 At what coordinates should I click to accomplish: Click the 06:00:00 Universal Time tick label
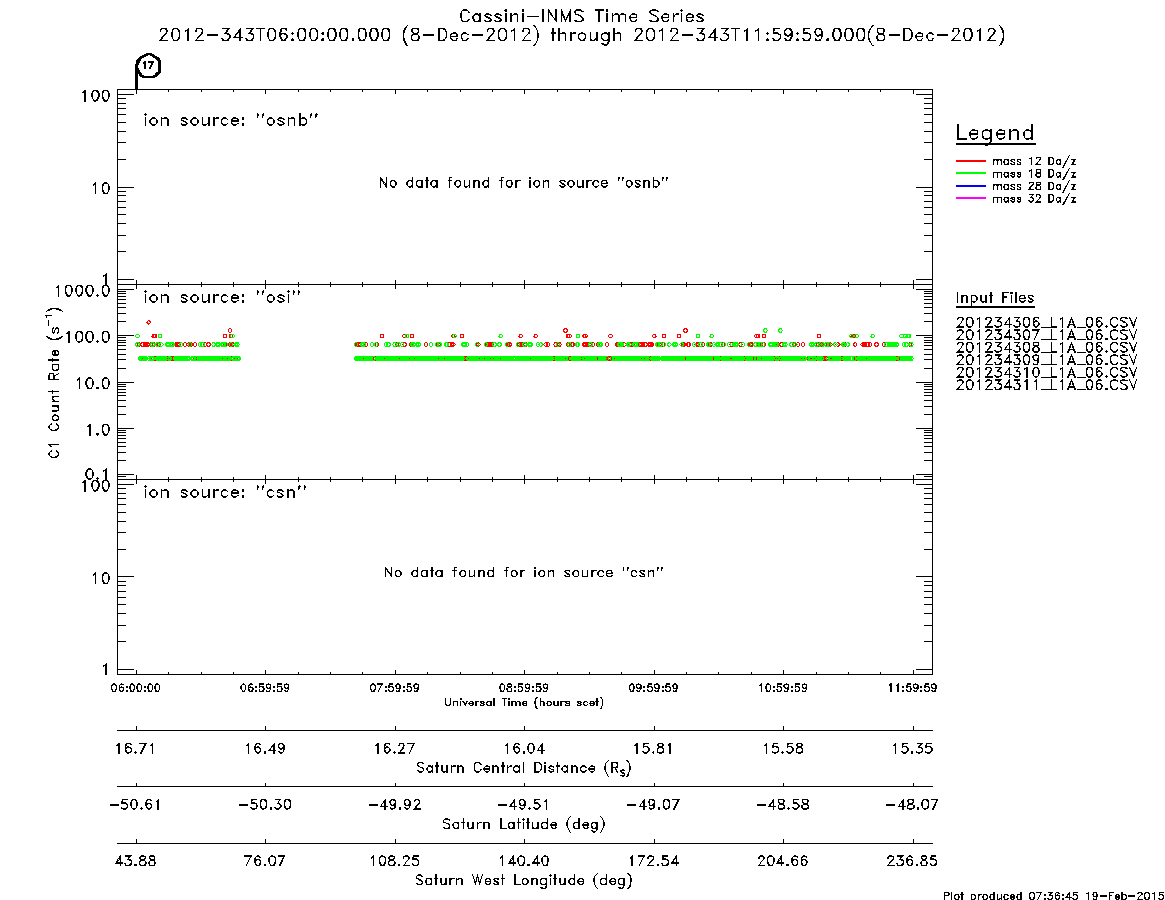click(x=135, y=688)
